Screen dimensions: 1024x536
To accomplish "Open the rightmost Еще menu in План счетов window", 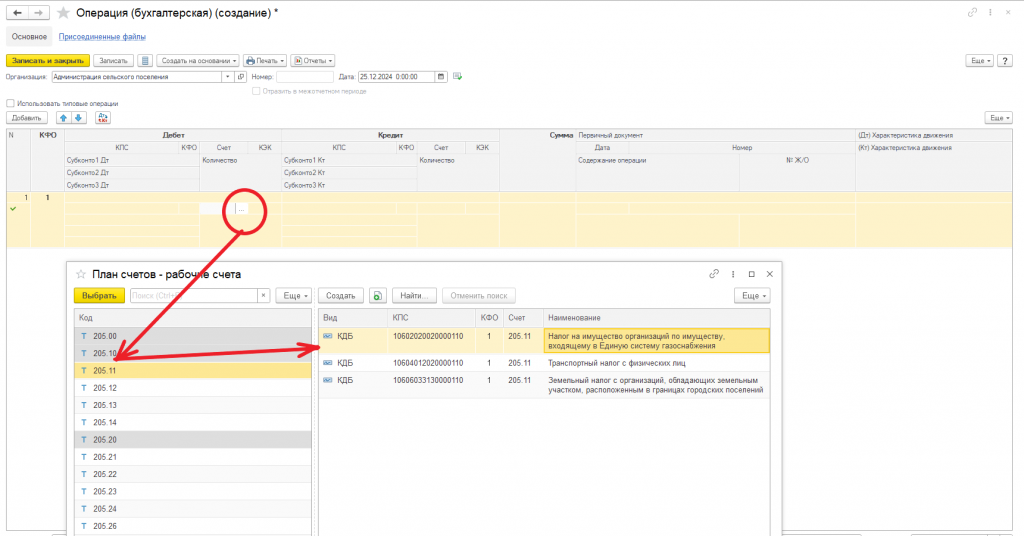I will coord(752,296).
